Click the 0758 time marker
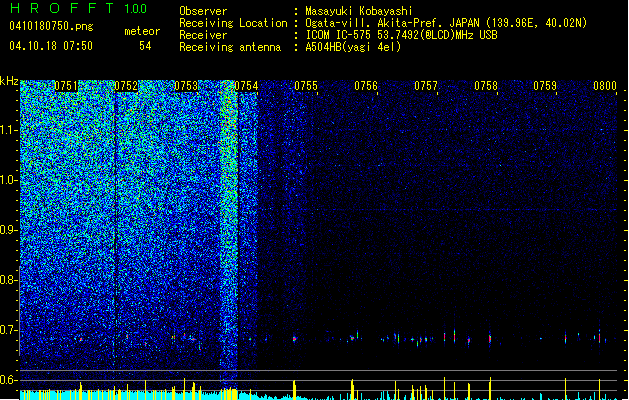The width and height of the screenshot is (629, 400). (485, 86)
